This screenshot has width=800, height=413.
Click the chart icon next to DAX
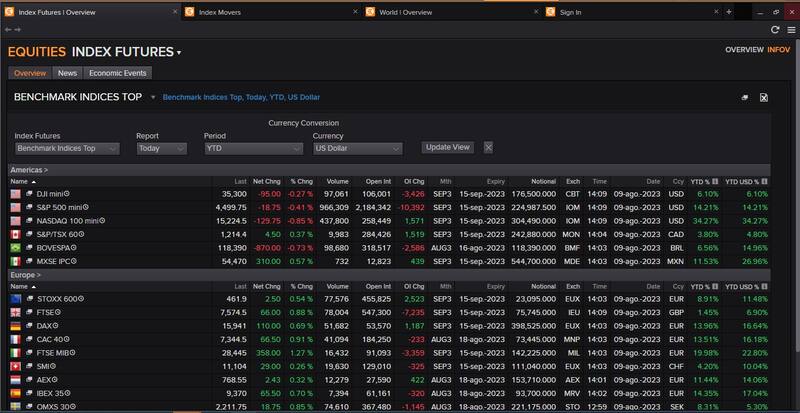click(30, 326)
